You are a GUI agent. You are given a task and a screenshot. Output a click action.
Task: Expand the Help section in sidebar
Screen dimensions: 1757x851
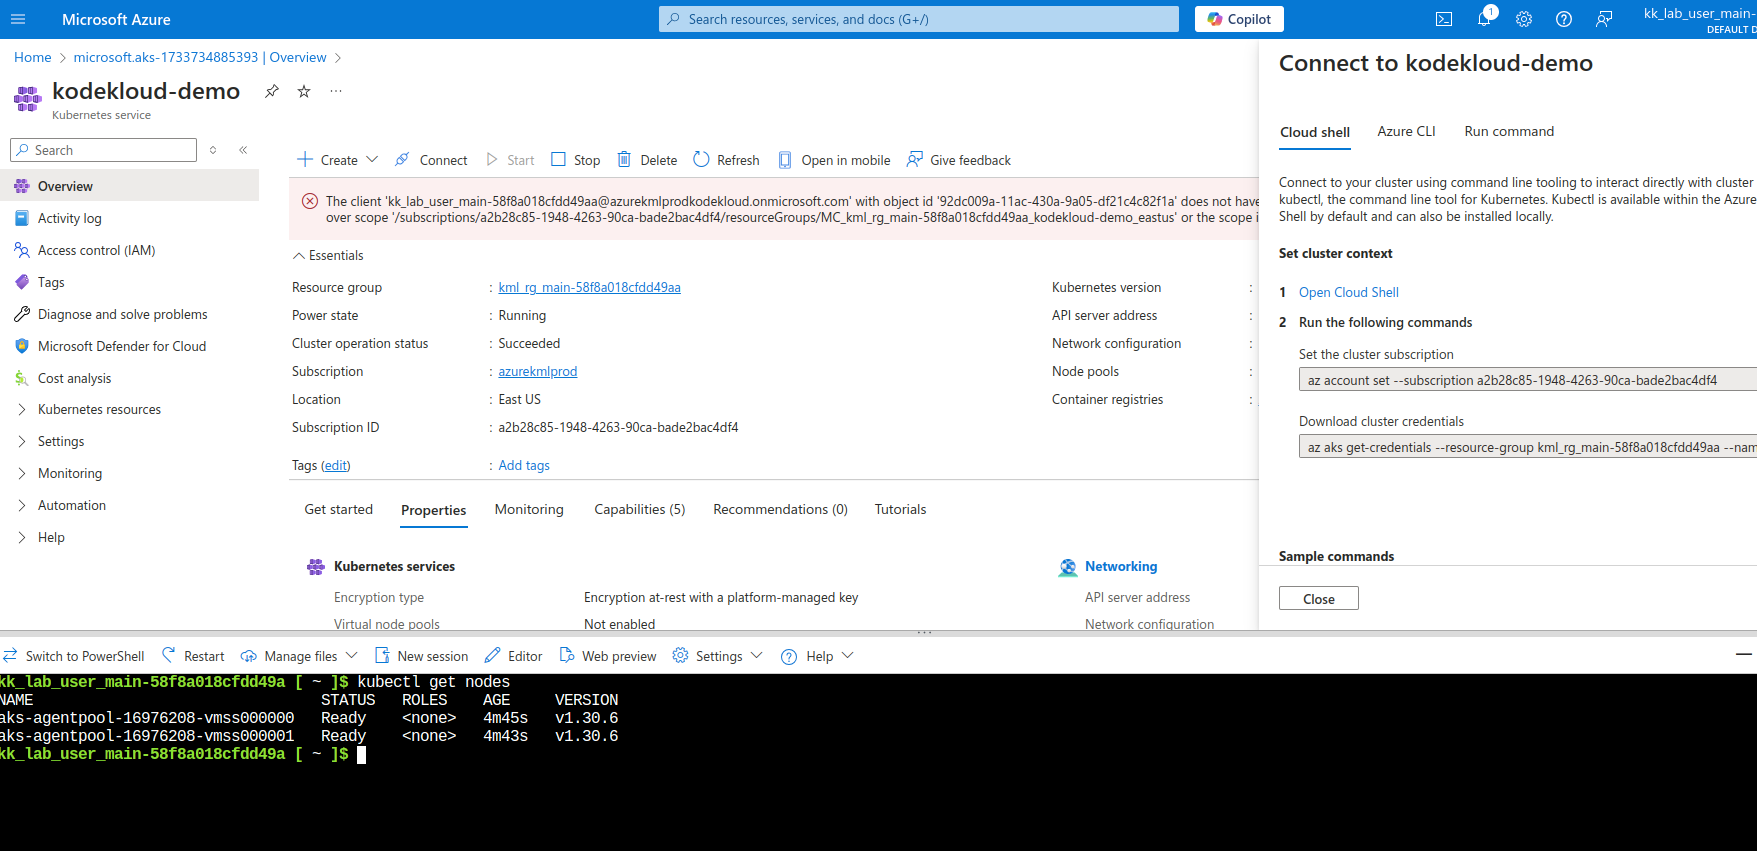point(22,537)
